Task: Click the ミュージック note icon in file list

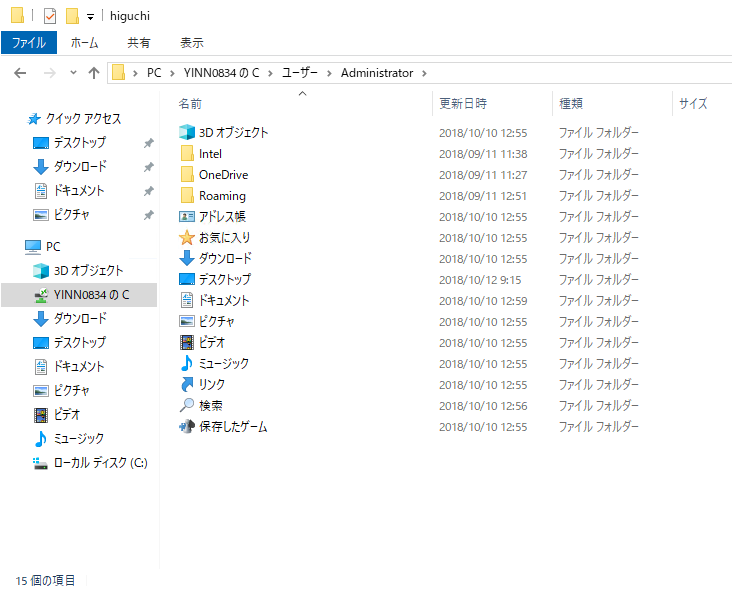Action: click(x=187, y=363)
